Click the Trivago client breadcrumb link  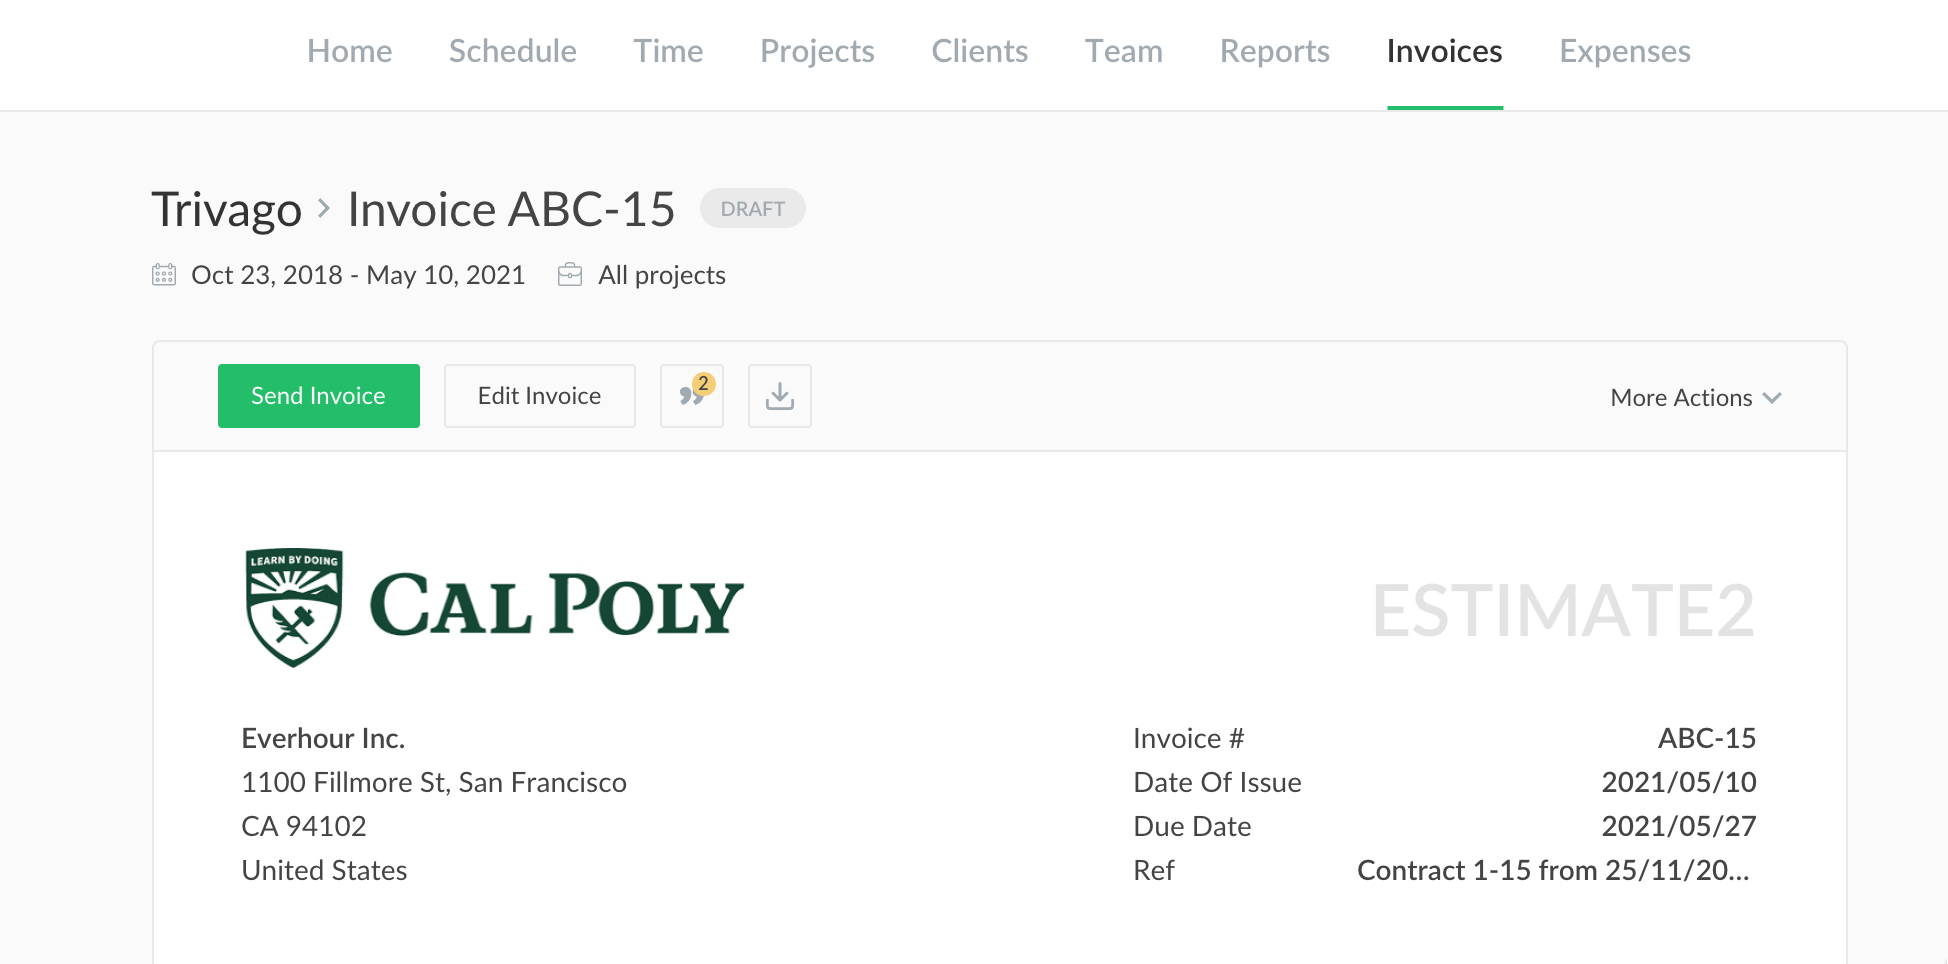(x=227, y=210)
